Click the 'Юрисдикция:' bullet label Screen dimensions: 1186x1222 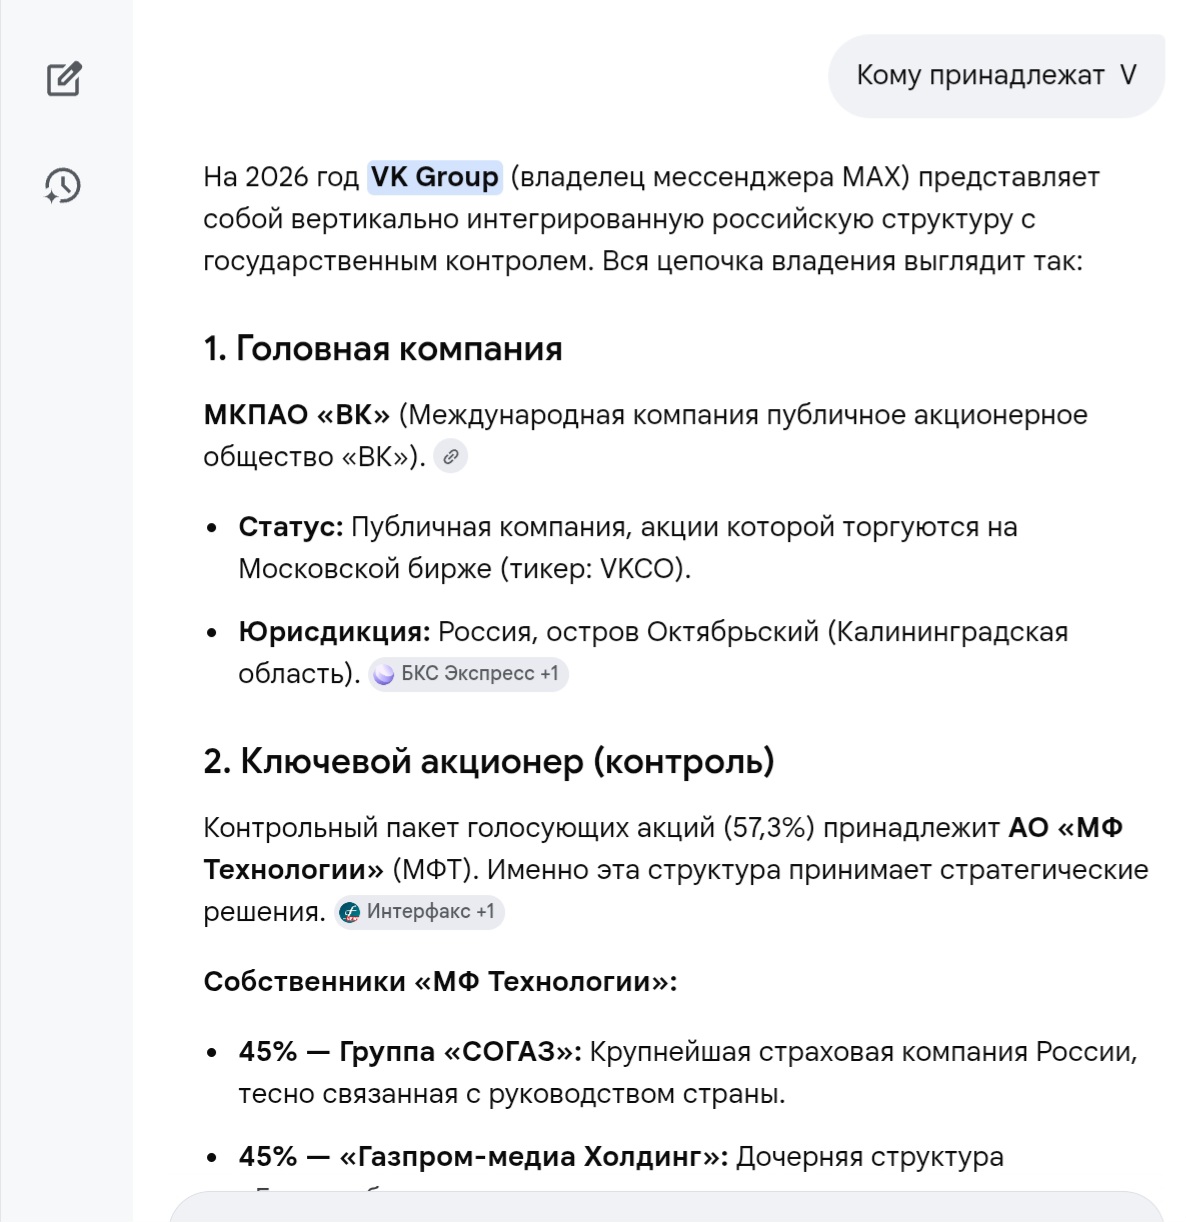click(334, 632)
